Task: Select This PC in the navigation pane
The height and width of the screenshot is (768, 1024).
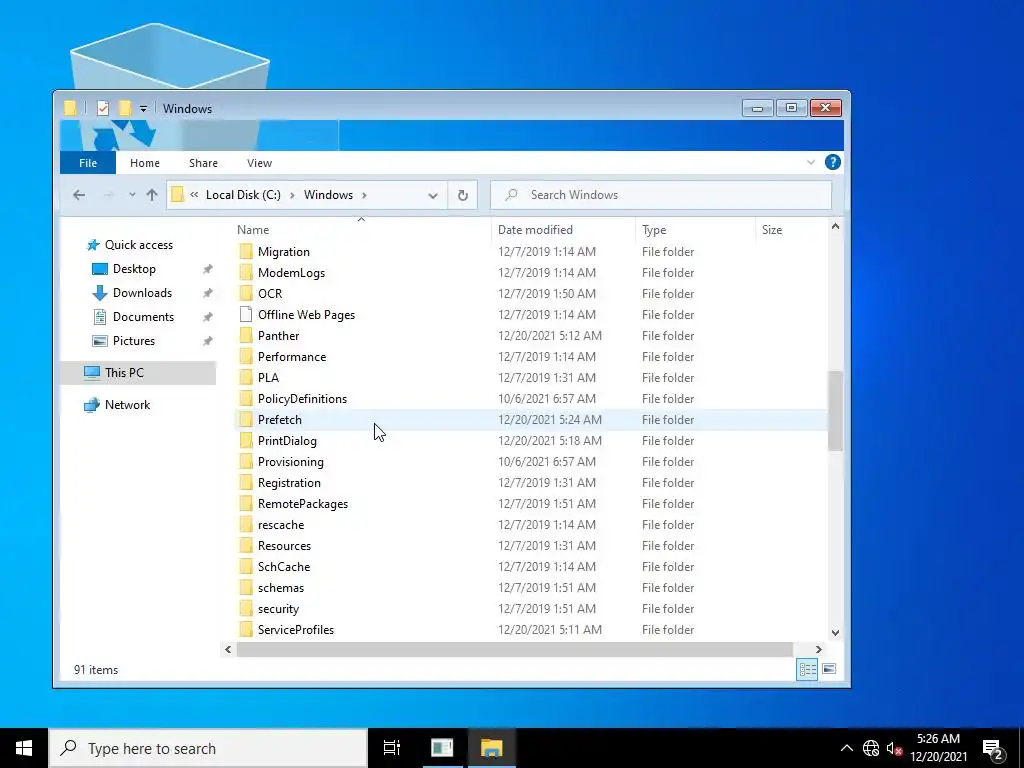Action: (124, 373)
